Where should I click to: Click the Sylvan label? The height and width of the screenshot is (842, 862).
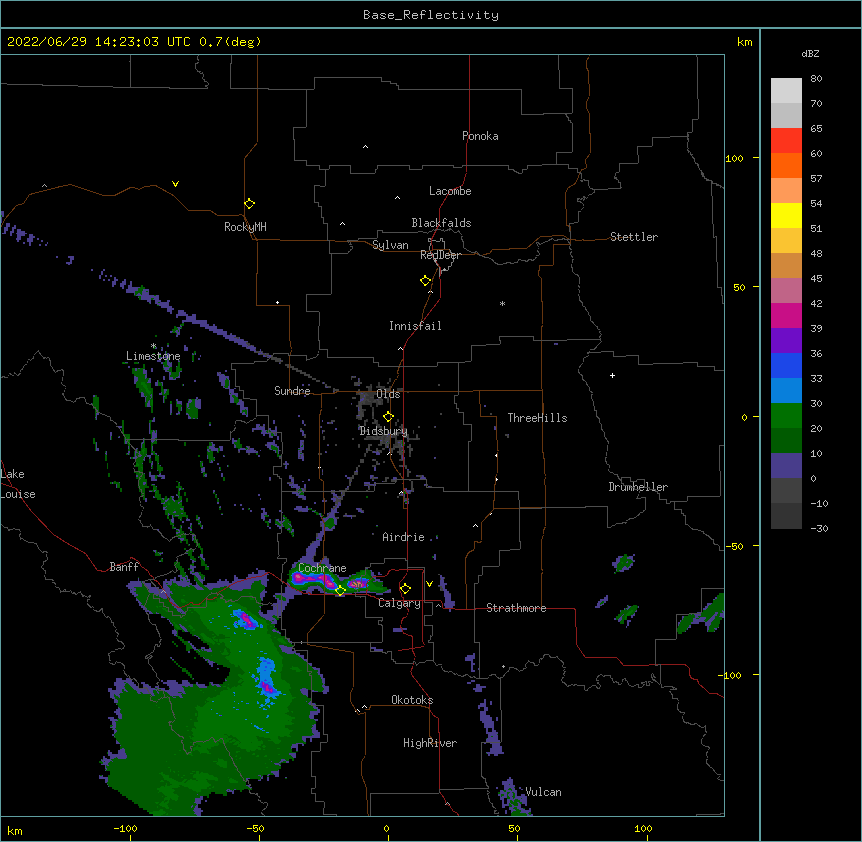[x=390, y=245]
